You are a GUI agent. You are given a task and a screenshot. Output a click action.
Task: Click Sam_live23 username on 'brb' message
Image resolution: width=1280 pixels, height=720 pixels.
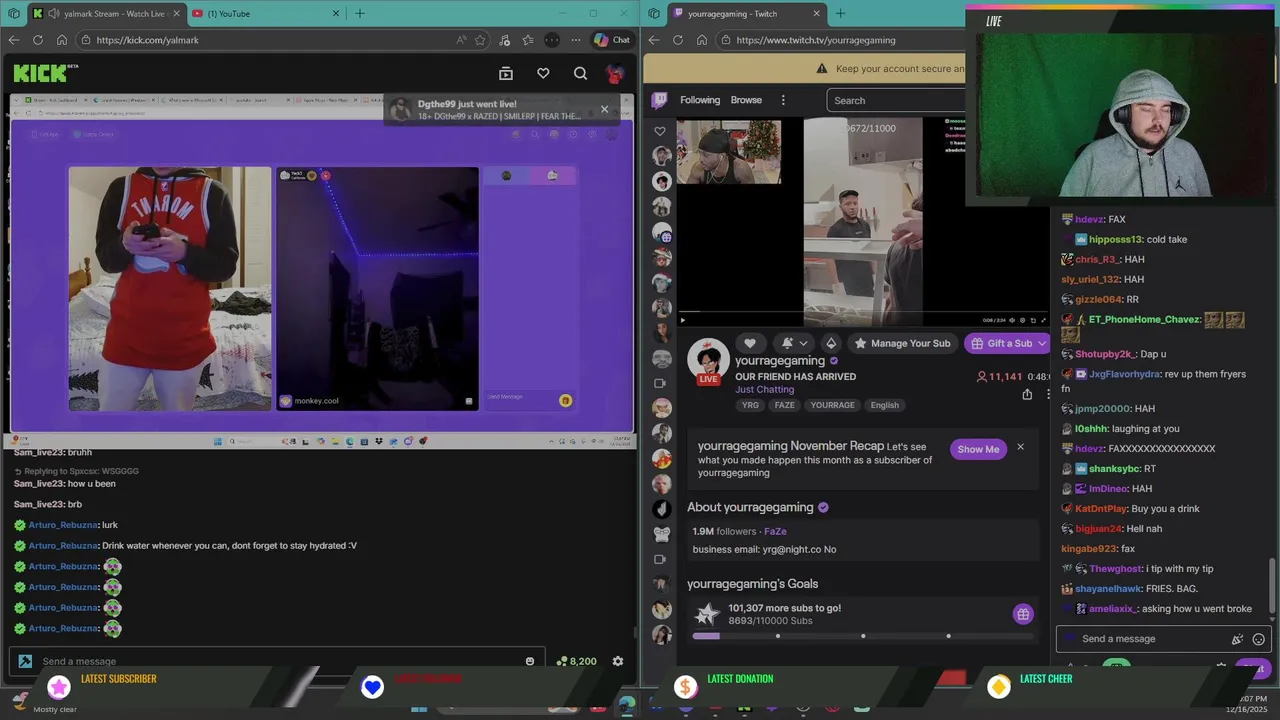(x=38, y=504)
